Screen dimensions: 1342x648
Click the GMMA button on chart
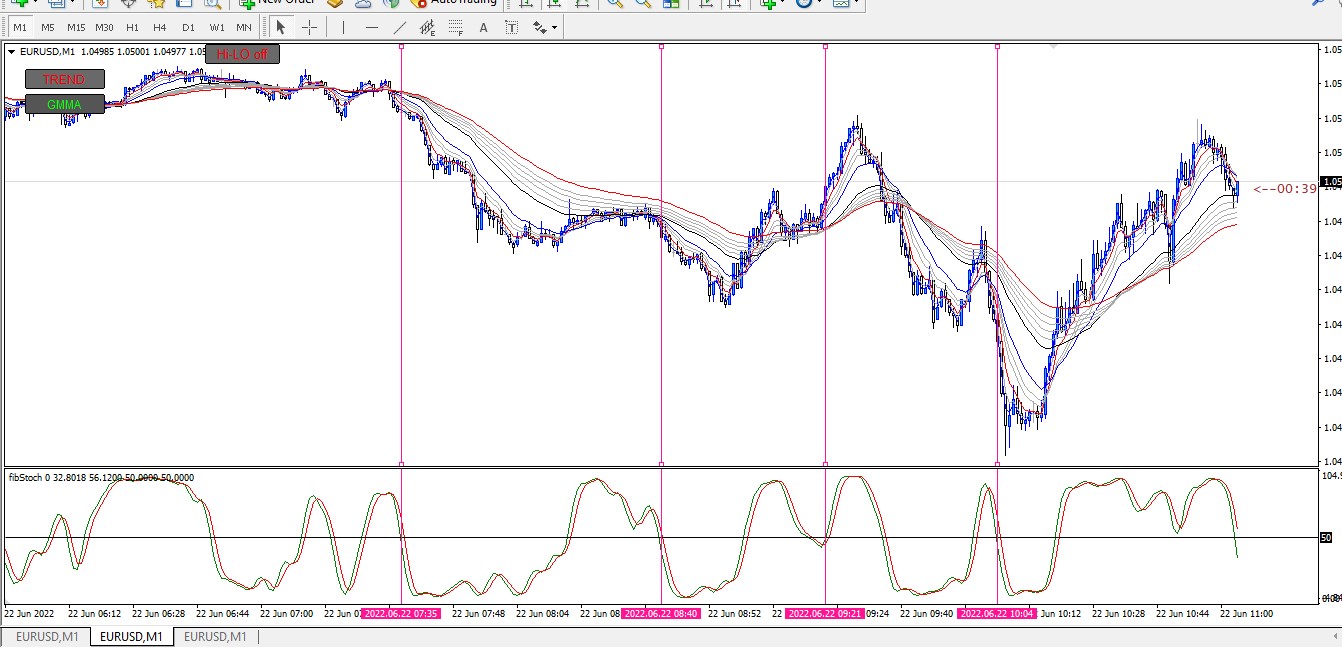(x=64, y=104)
